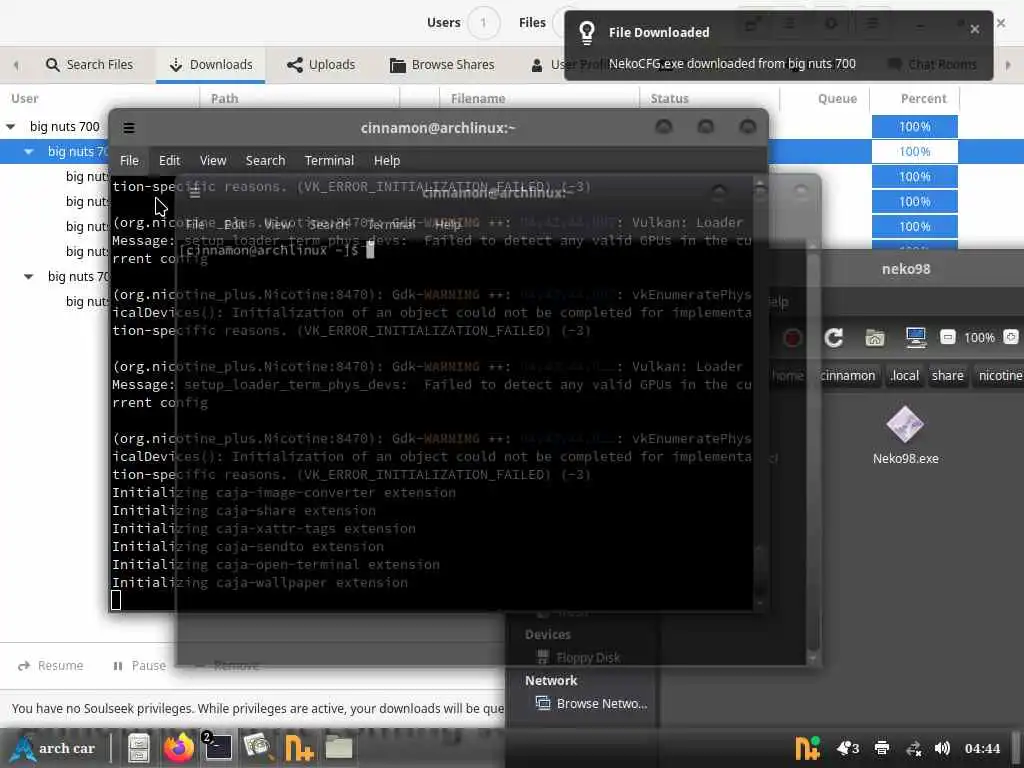Reload the neko98 folder in Caja
Screen dimensions: 1024x768
(833, 338)
